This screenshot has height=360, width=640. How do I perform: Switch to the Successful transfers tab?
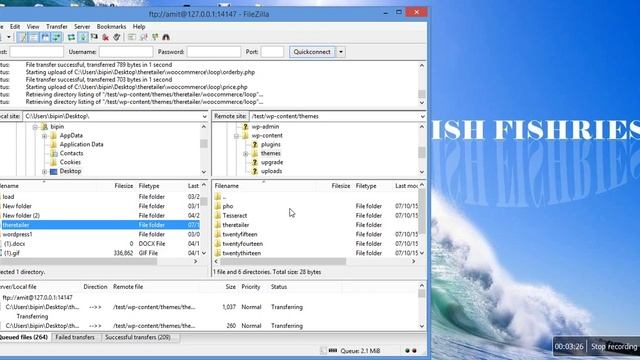(x=138, y=338)
